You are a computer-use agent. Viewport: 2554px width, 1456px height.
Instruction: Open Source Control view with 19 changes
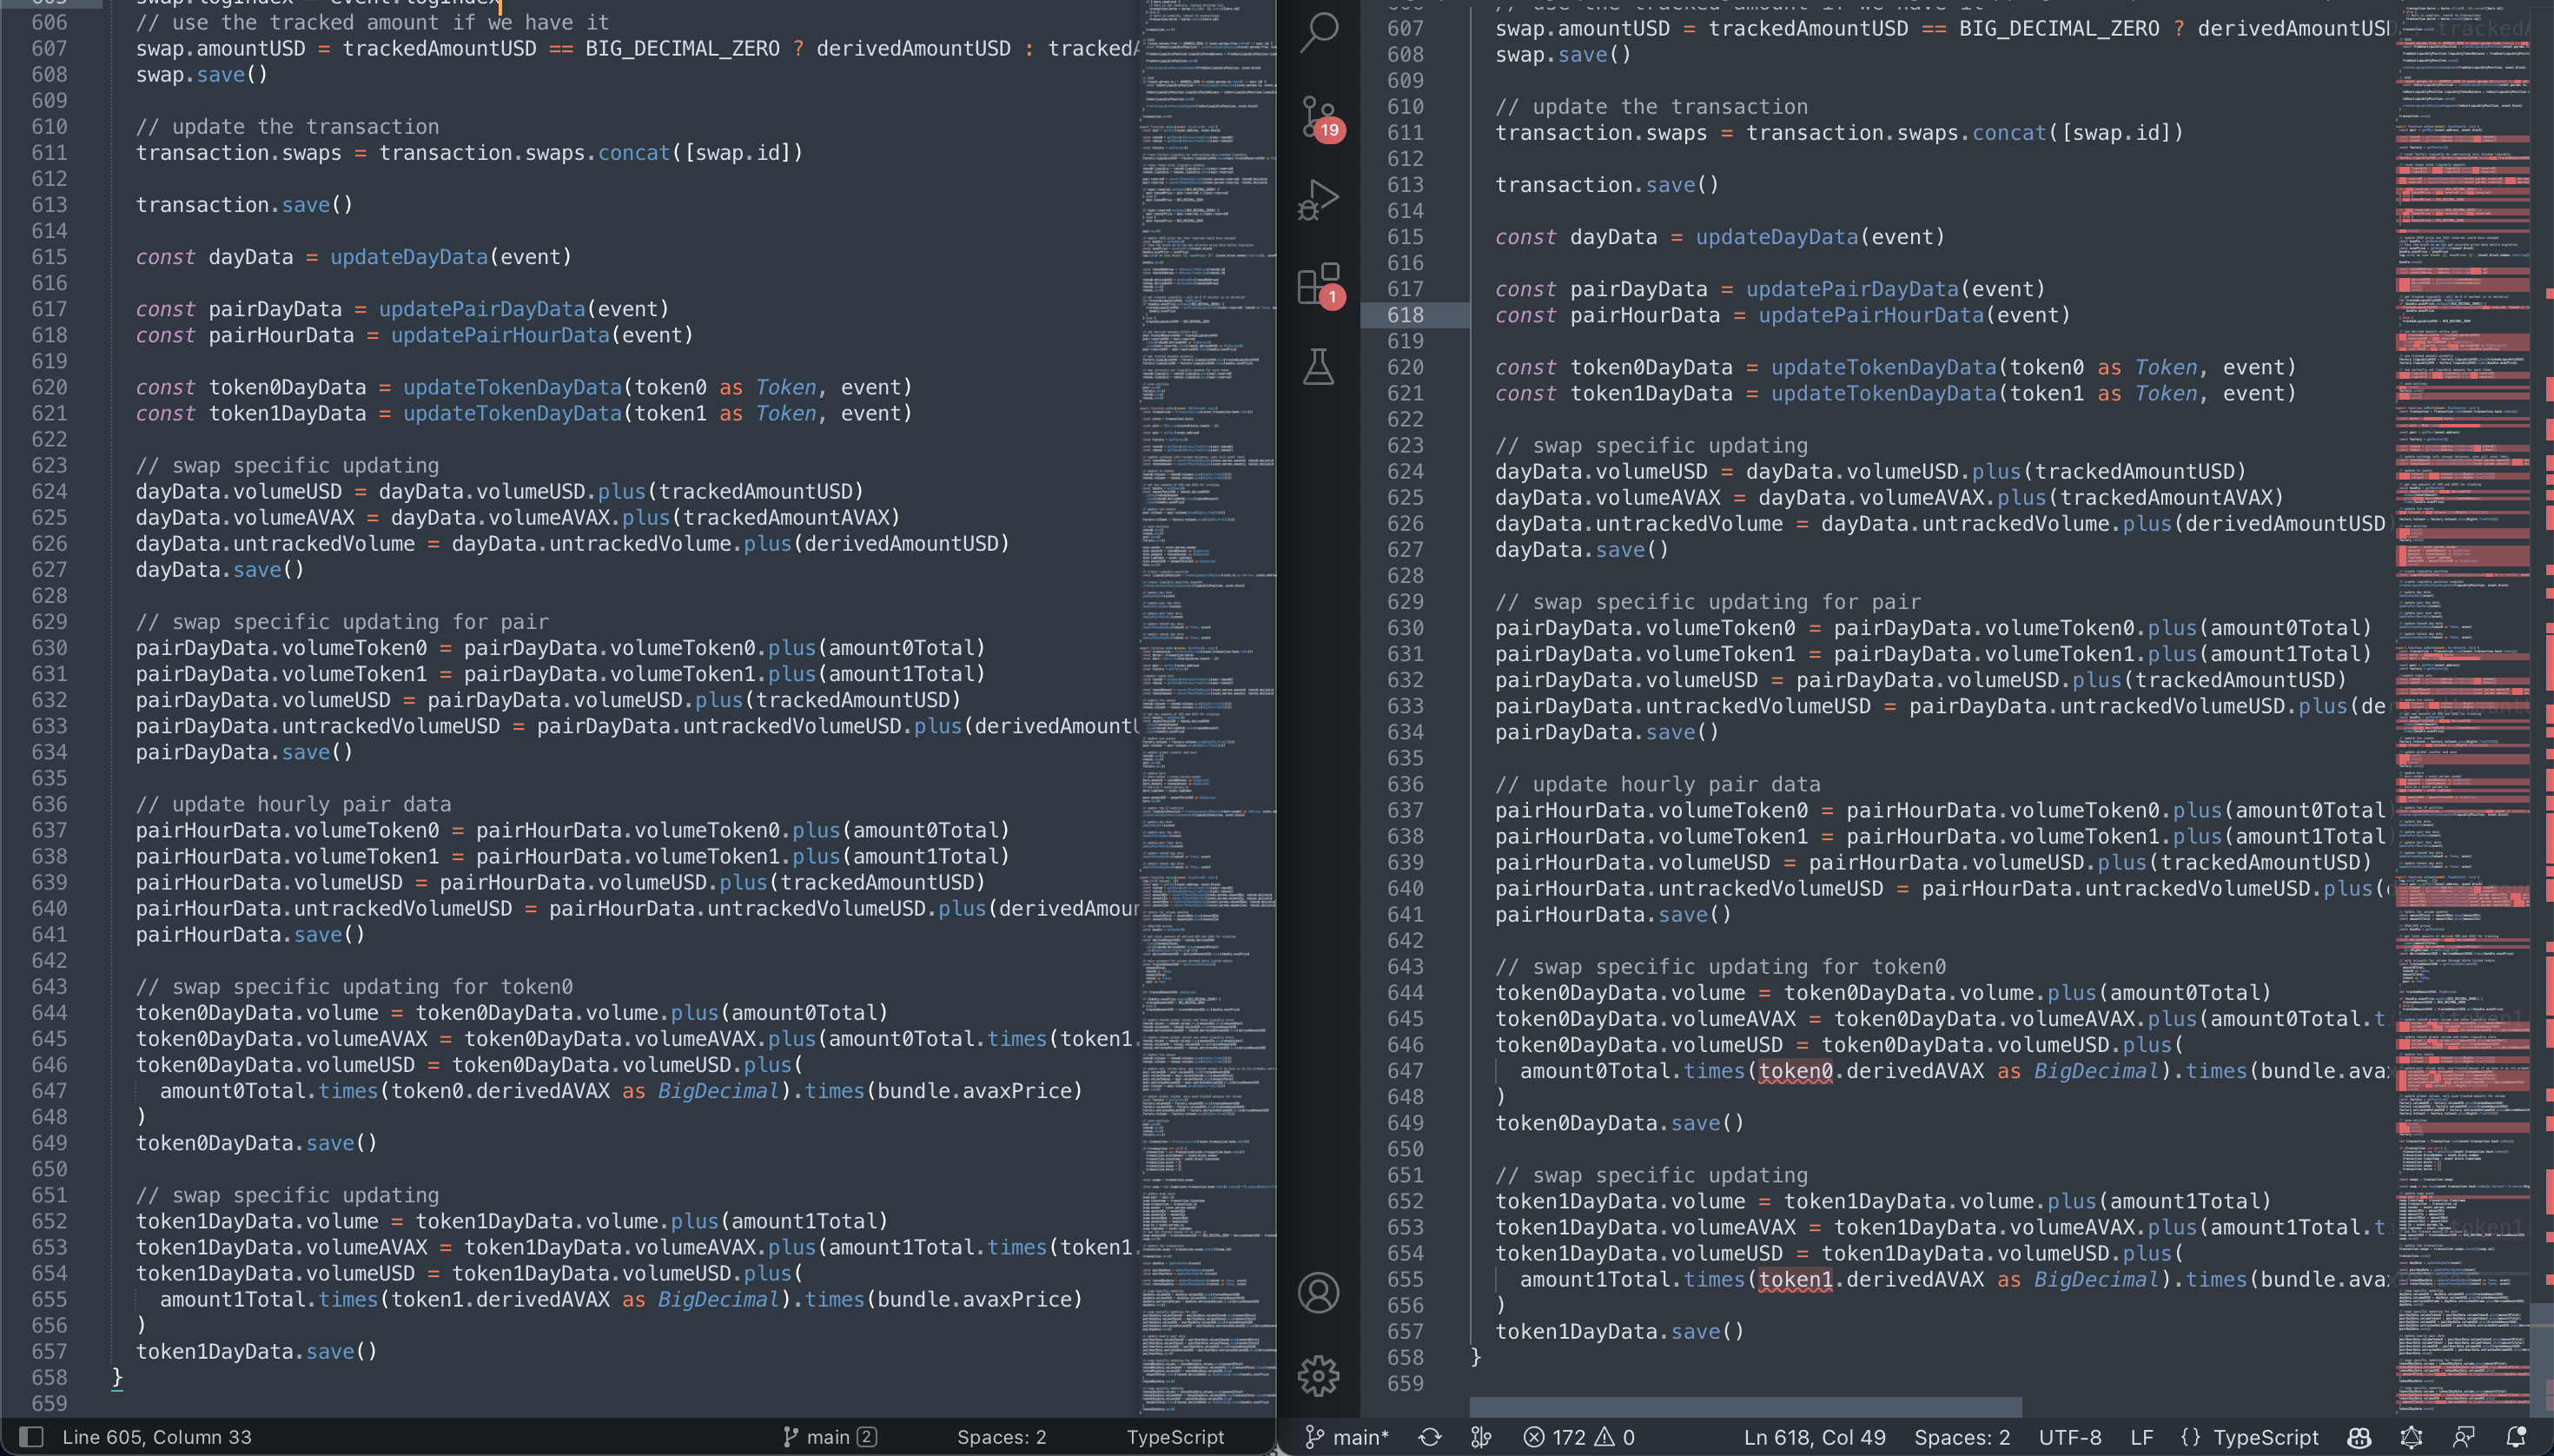pos(1318,116)
